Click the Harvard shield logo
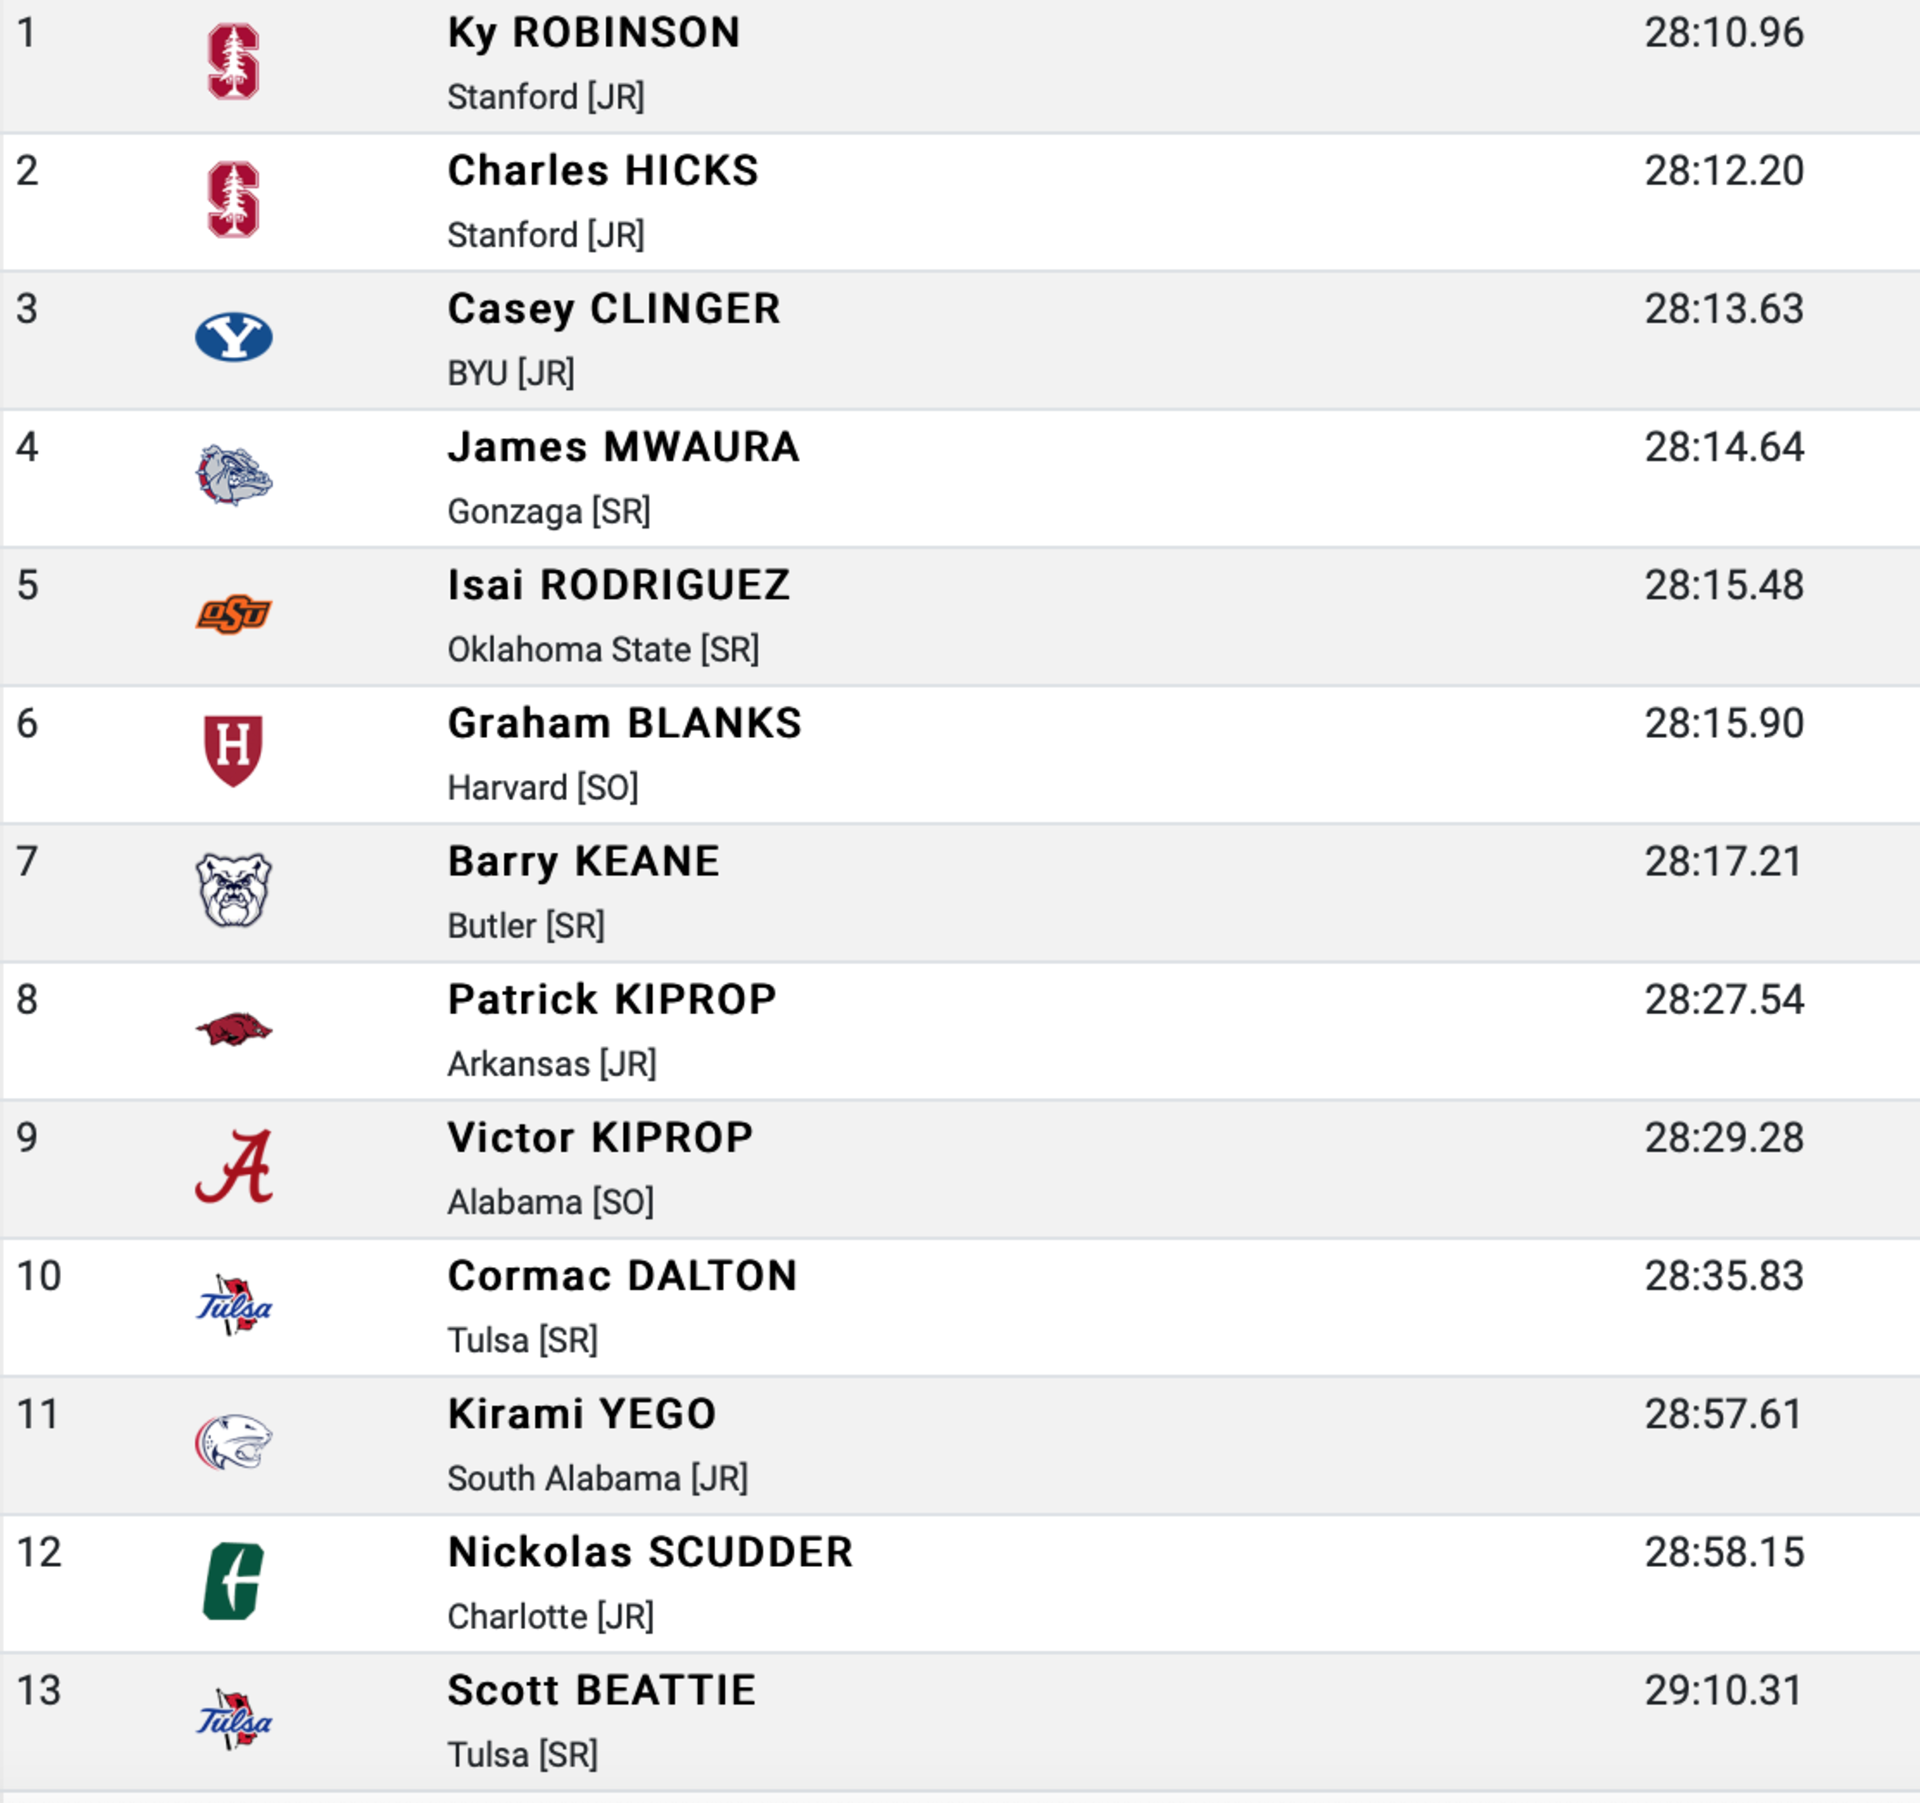Viewport: 1920px width, 1803px height. coord(233,751)
